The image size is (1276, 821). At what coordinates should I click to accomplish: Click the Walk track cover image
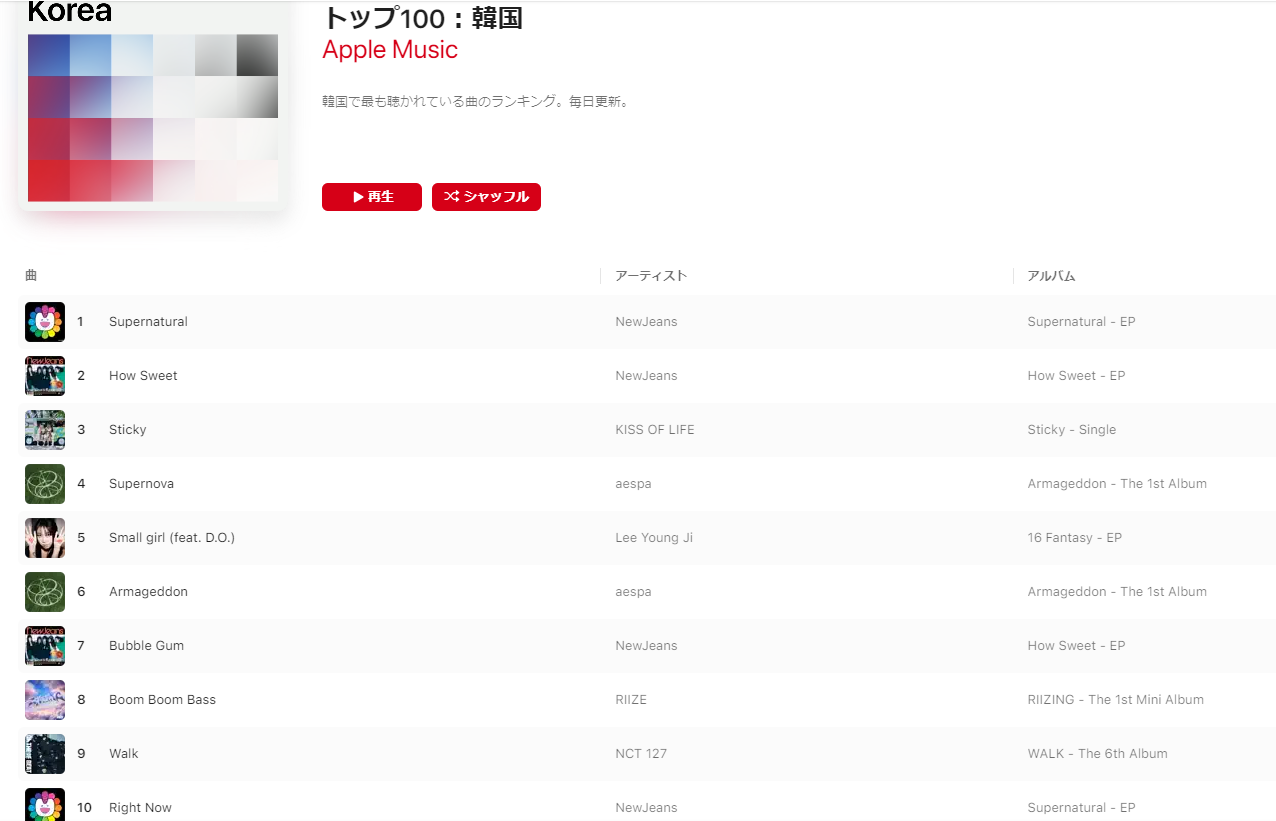tap(45, 754)
